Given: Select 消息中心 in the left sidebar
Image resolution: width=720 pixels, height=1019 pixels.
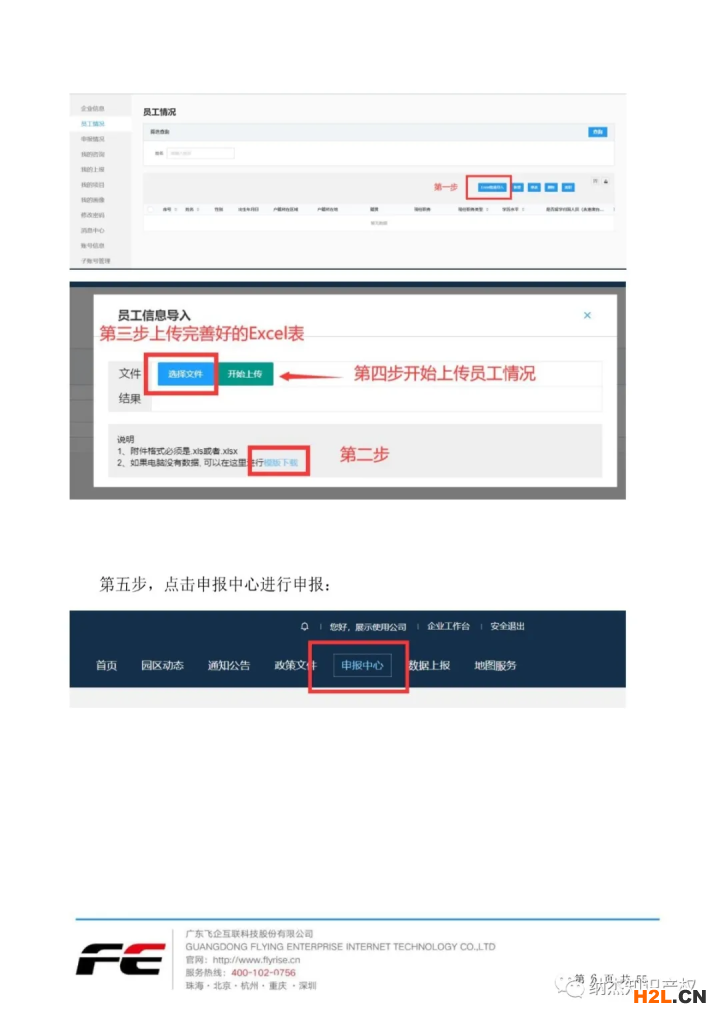Looking at the screenshot, I should [x=92, y=230].
